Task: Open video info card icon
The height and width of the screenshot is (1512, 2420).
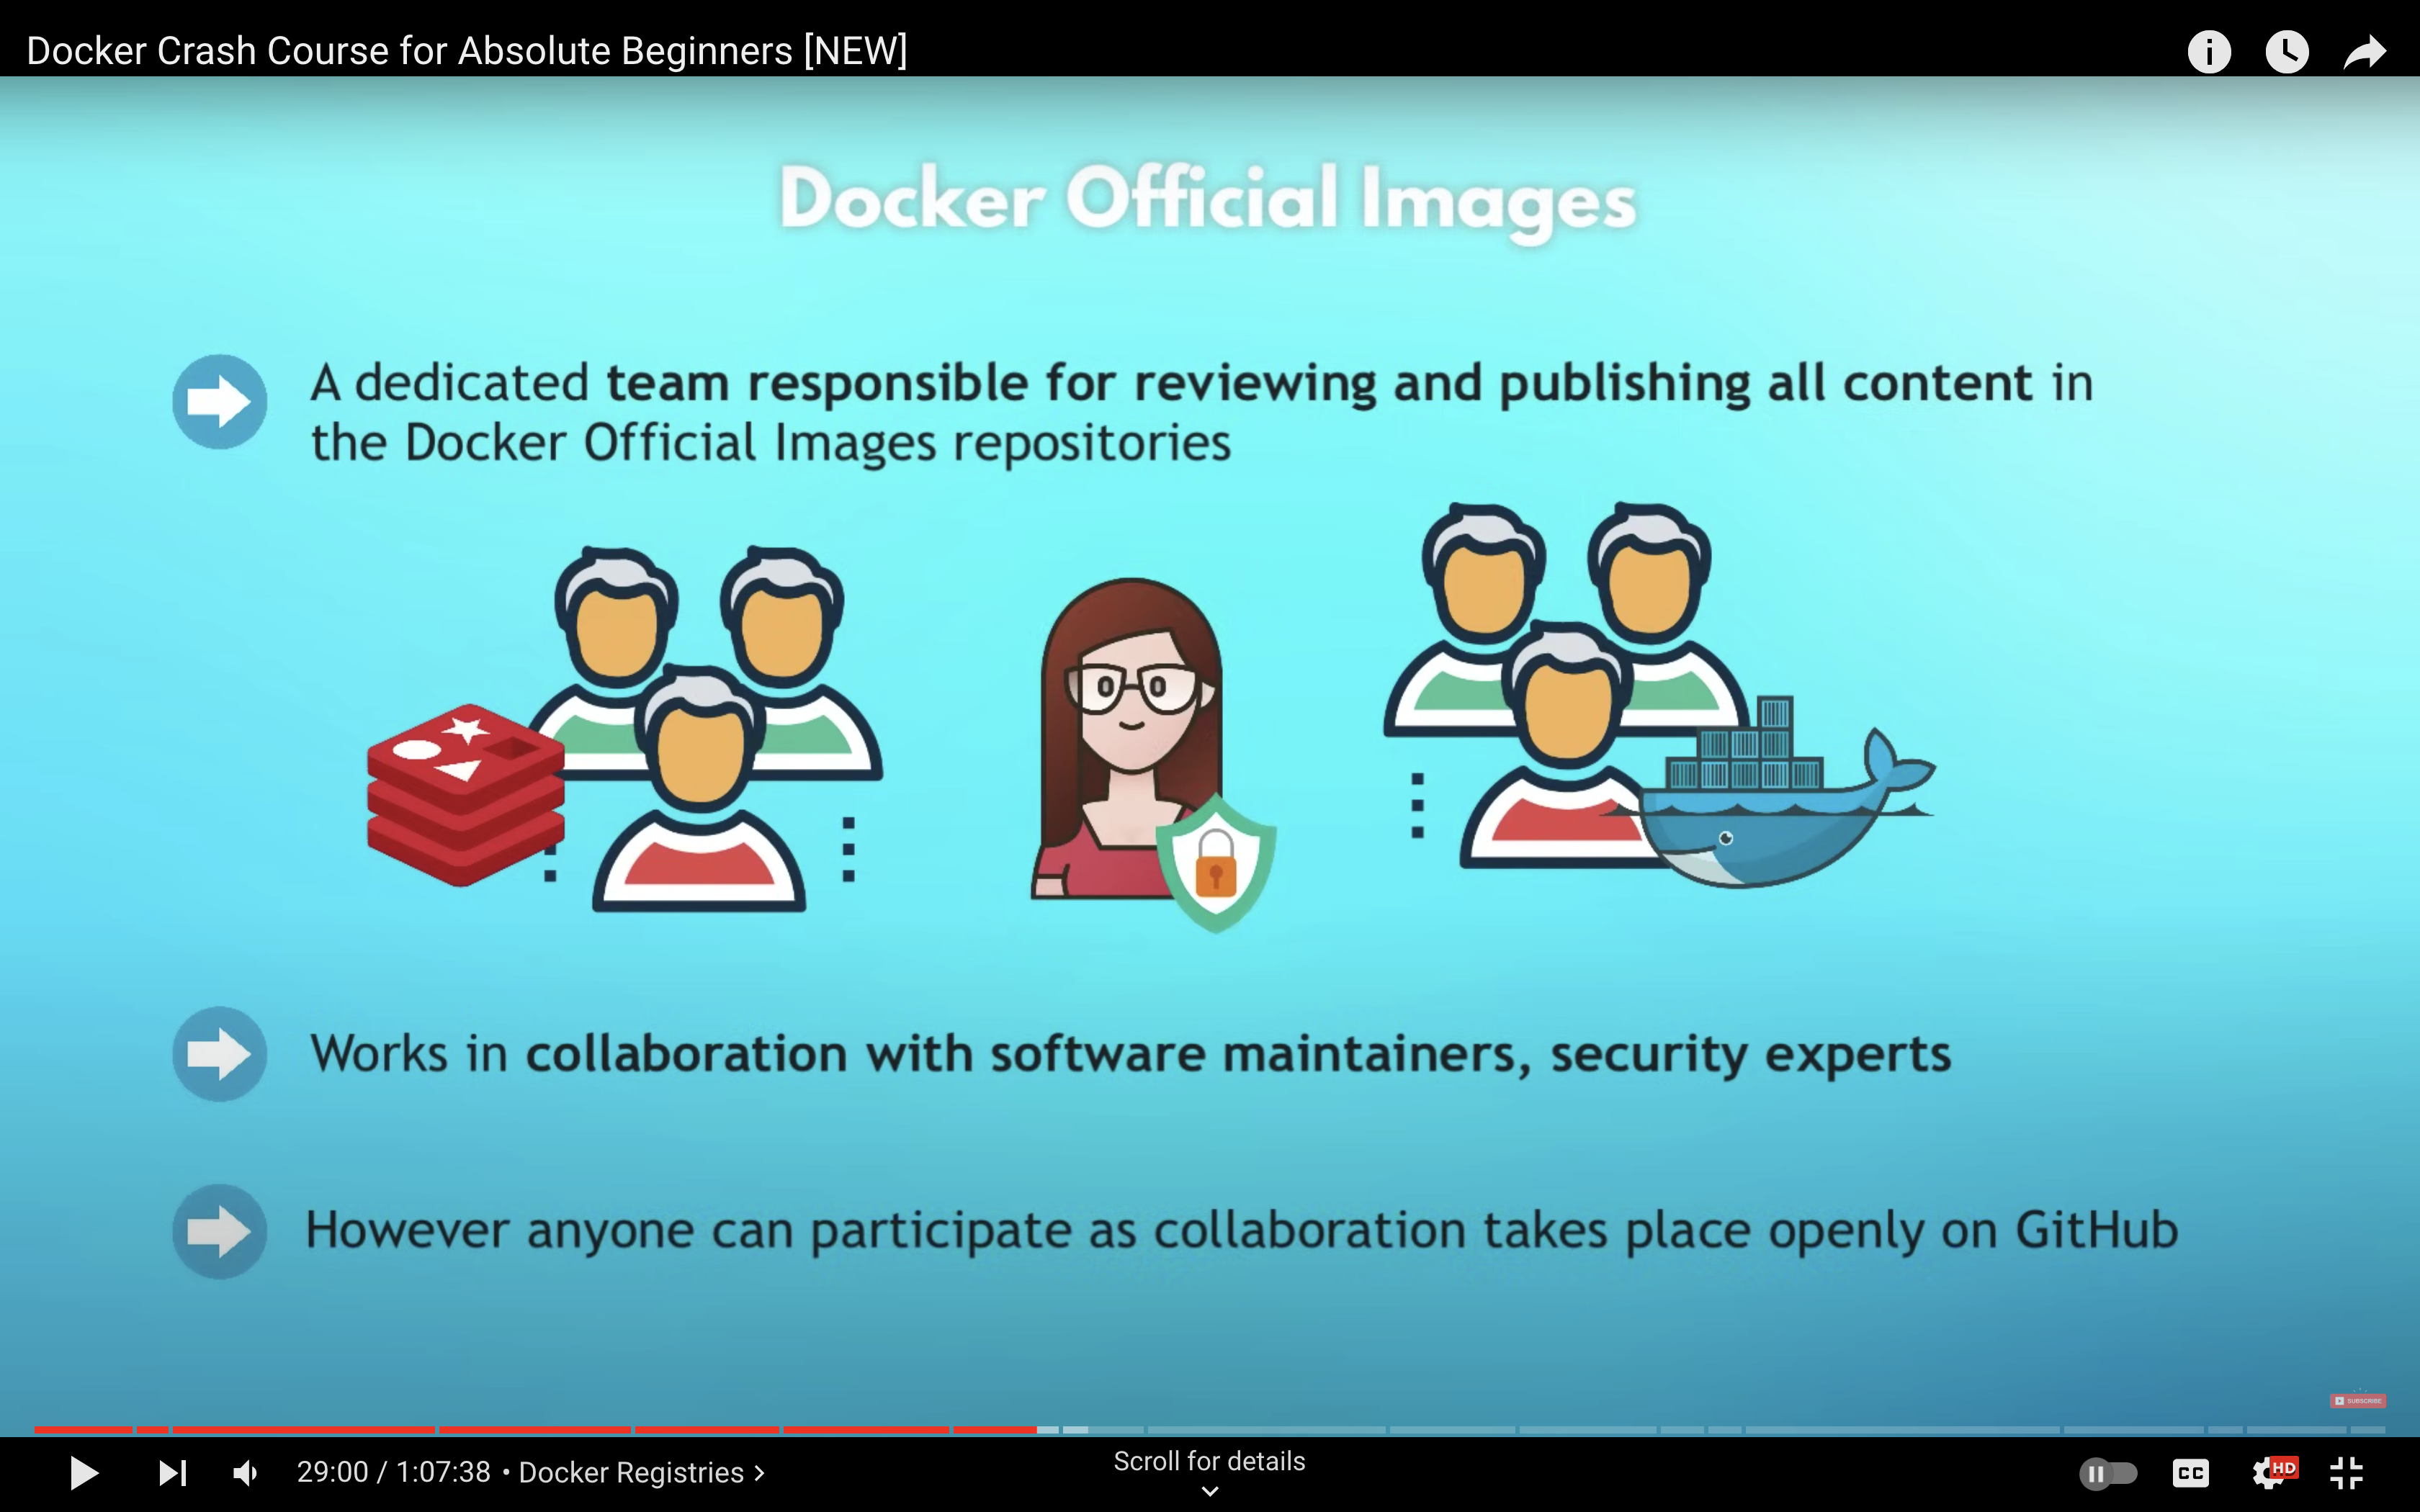Action: [2208, 51]
